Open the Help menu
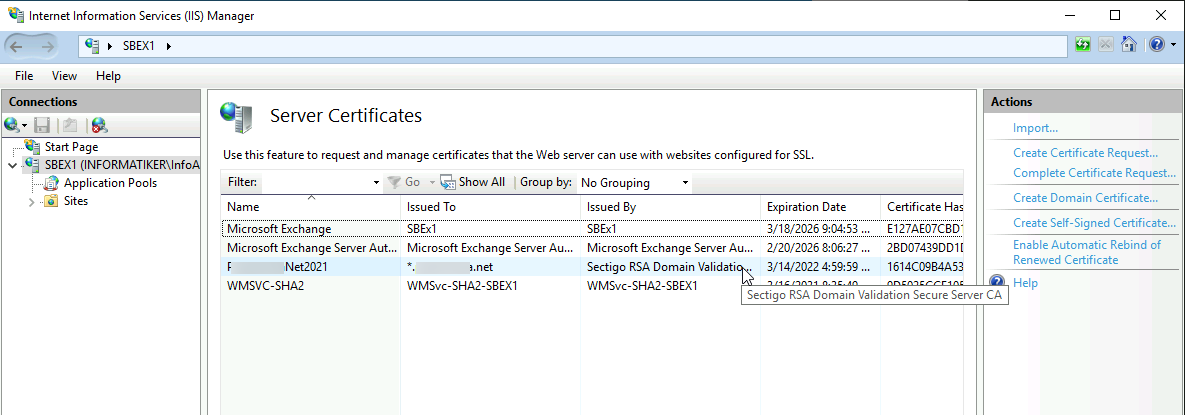Image resolution: width=1185 pixels, height=415 pixels. pos(108,76)
